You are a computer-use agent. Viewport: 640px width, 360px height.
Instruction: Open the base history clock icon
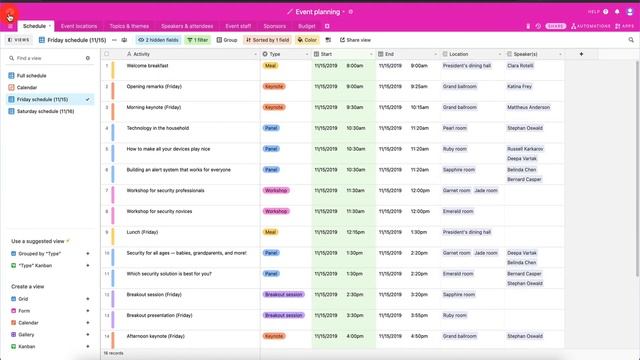pos(538,26)
